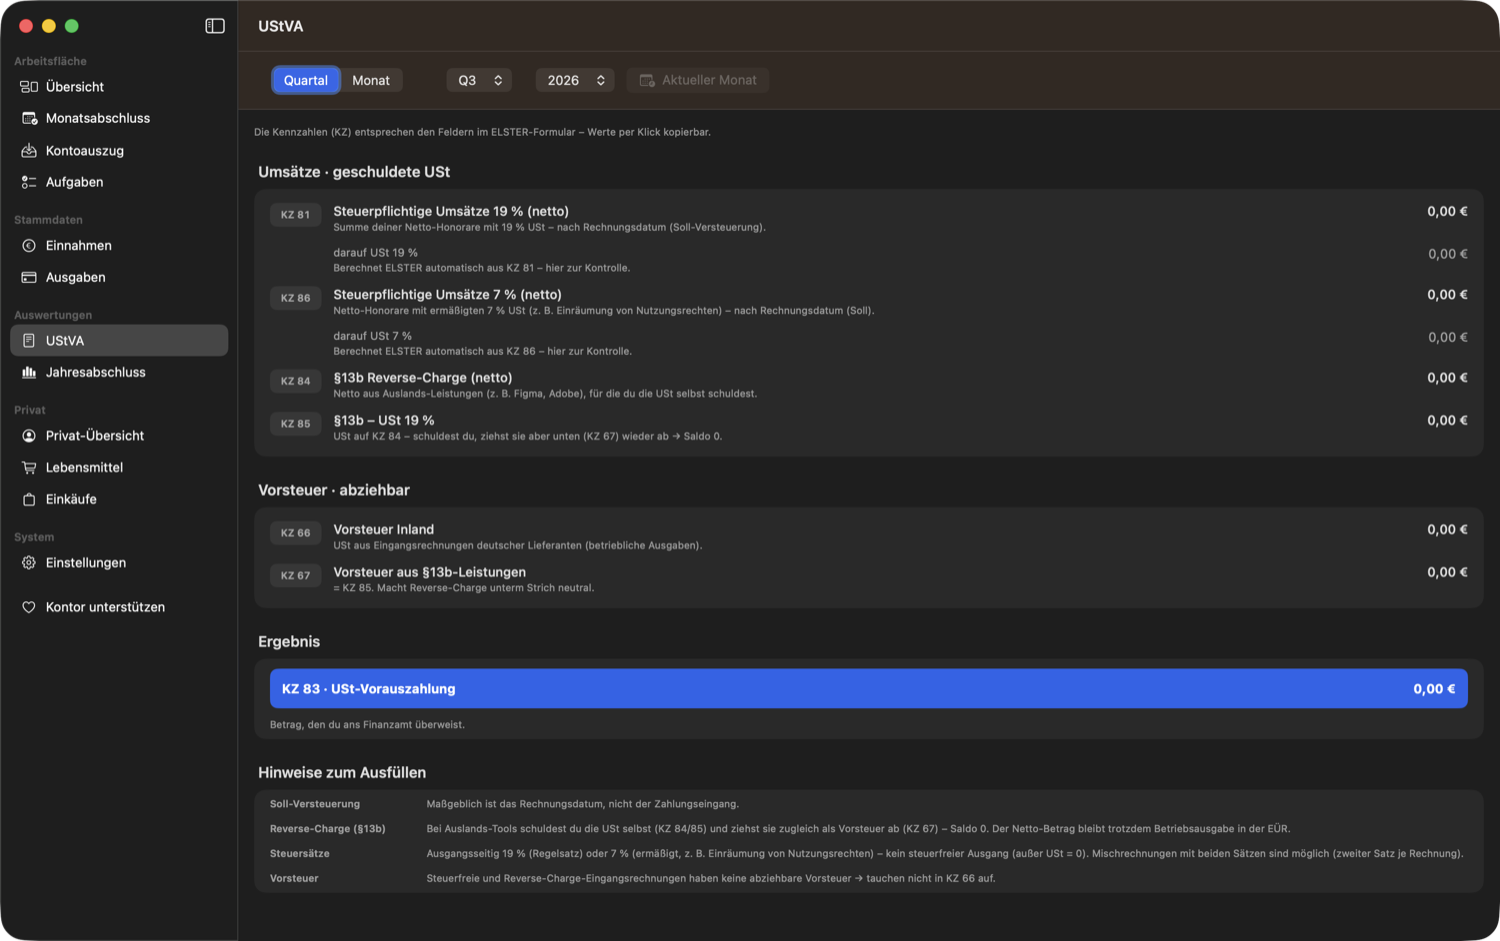
Task: Click the calendar icon in Aktueller Monat
Action: pyautogui.click(x=647, y=80)
